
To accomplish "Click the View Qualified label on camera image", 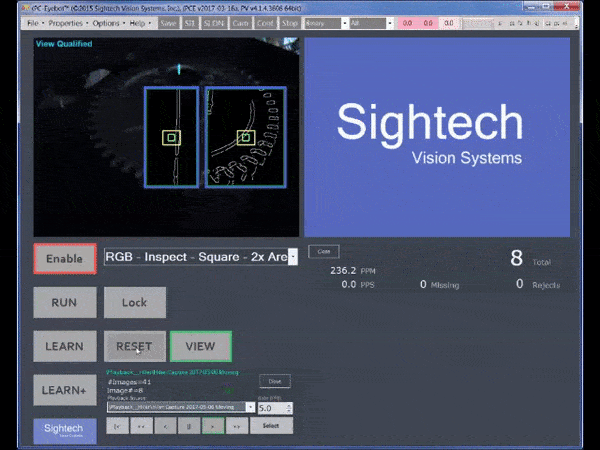I will pyautogui.click(x=64, y=44).
